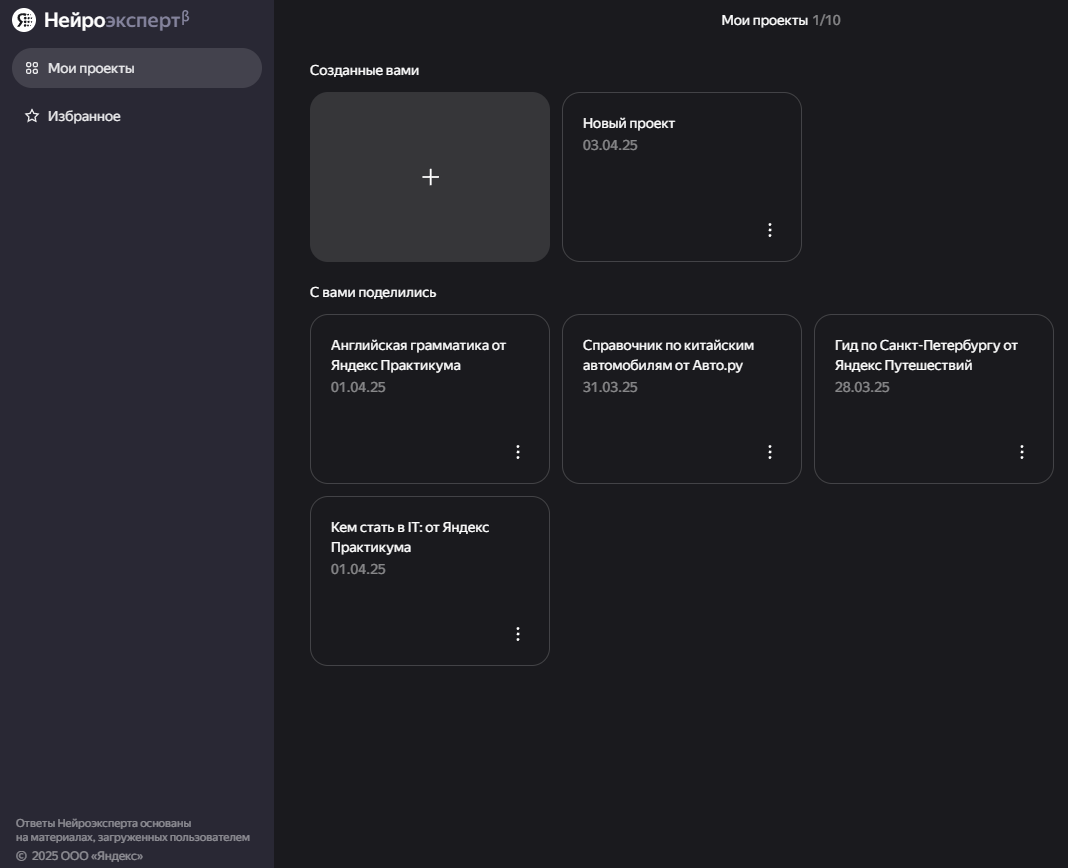Open three-dot menu on Гид по Санкт-Петербургу card
1068x868 pixels.
tap(1022, 452)
